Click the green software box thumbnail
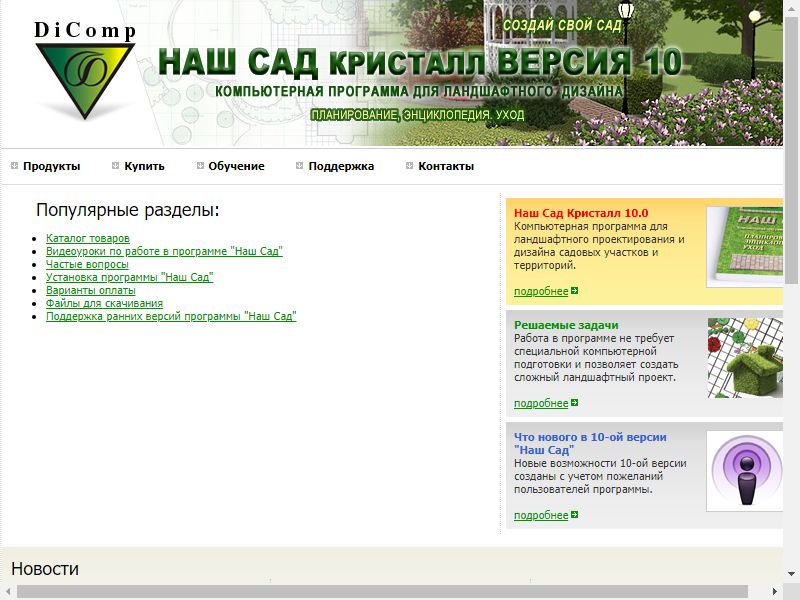This screenshot has height=600, width=800. point(744,247)
